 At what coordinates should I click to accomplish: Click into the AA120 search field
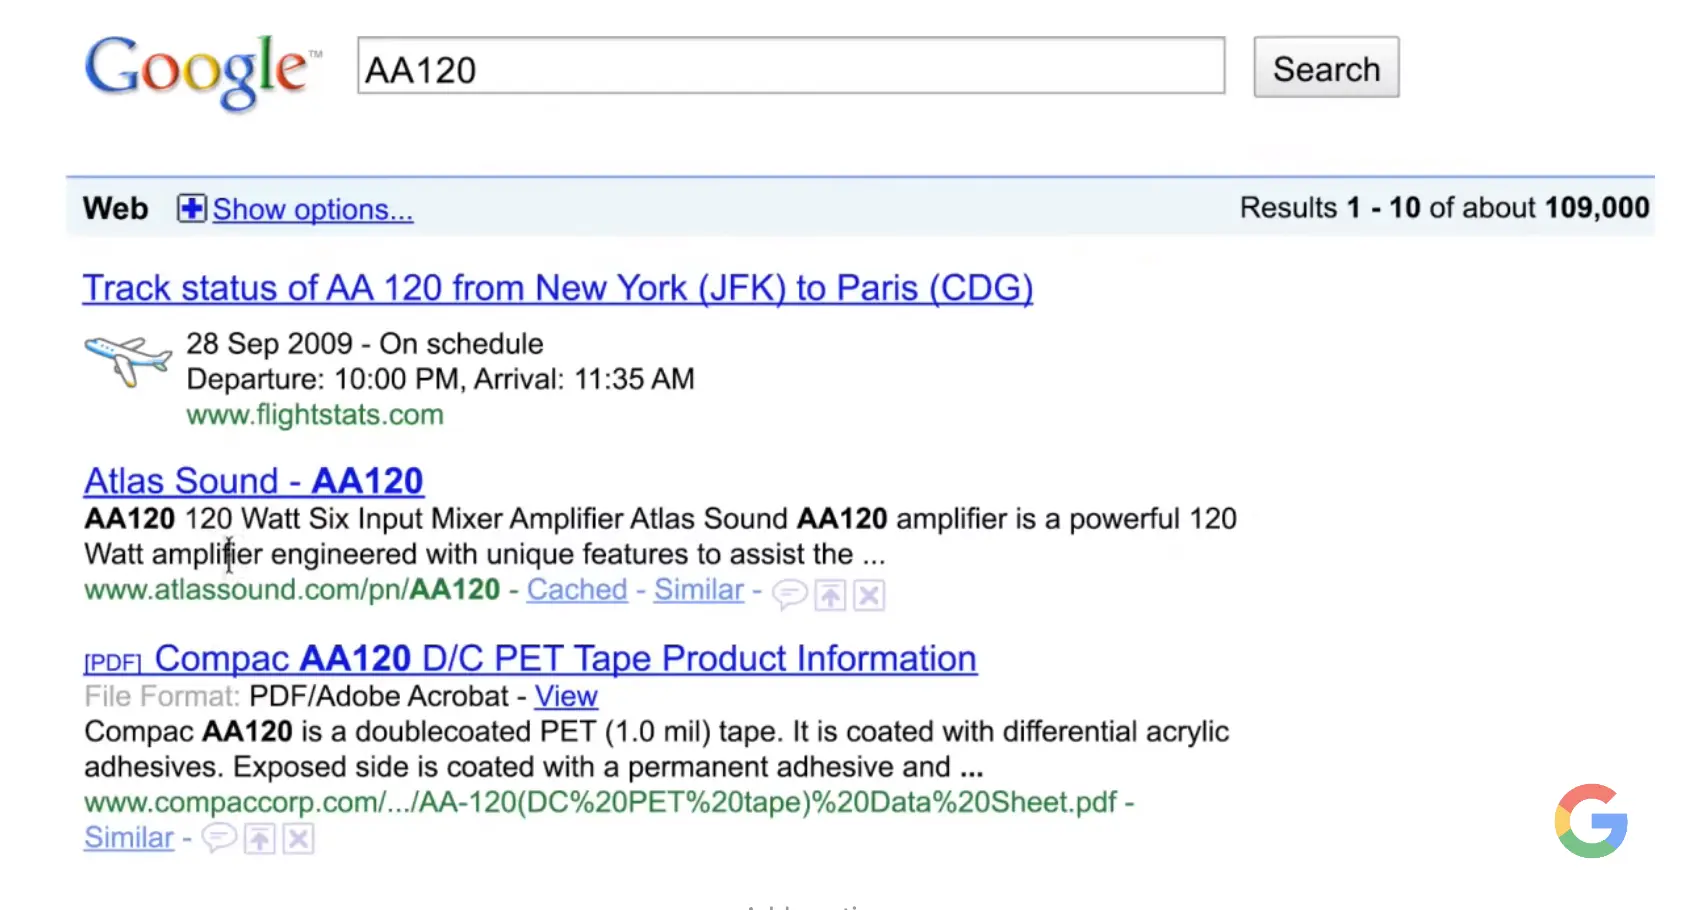click(790, 67)
